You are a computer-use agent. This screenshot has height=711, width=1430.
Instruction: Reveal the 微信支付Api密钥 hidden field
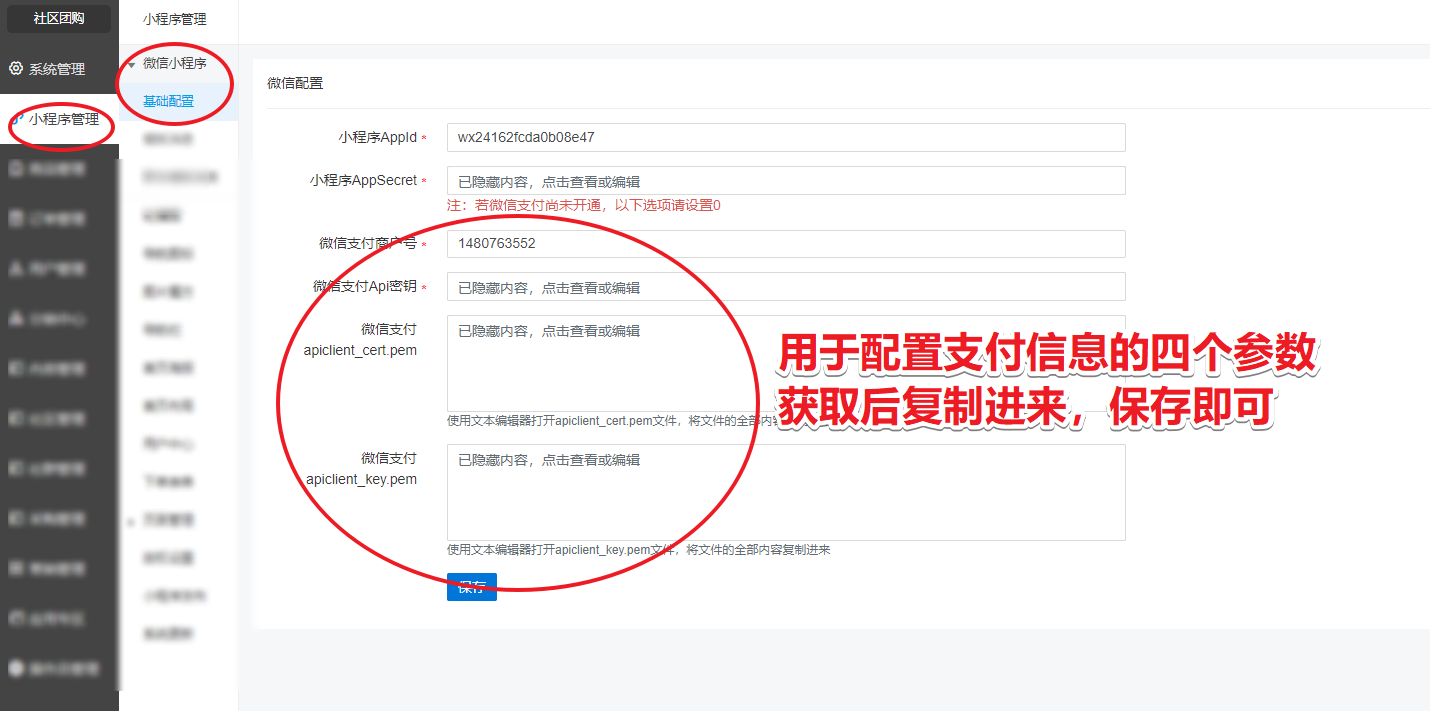pos(786,287)
